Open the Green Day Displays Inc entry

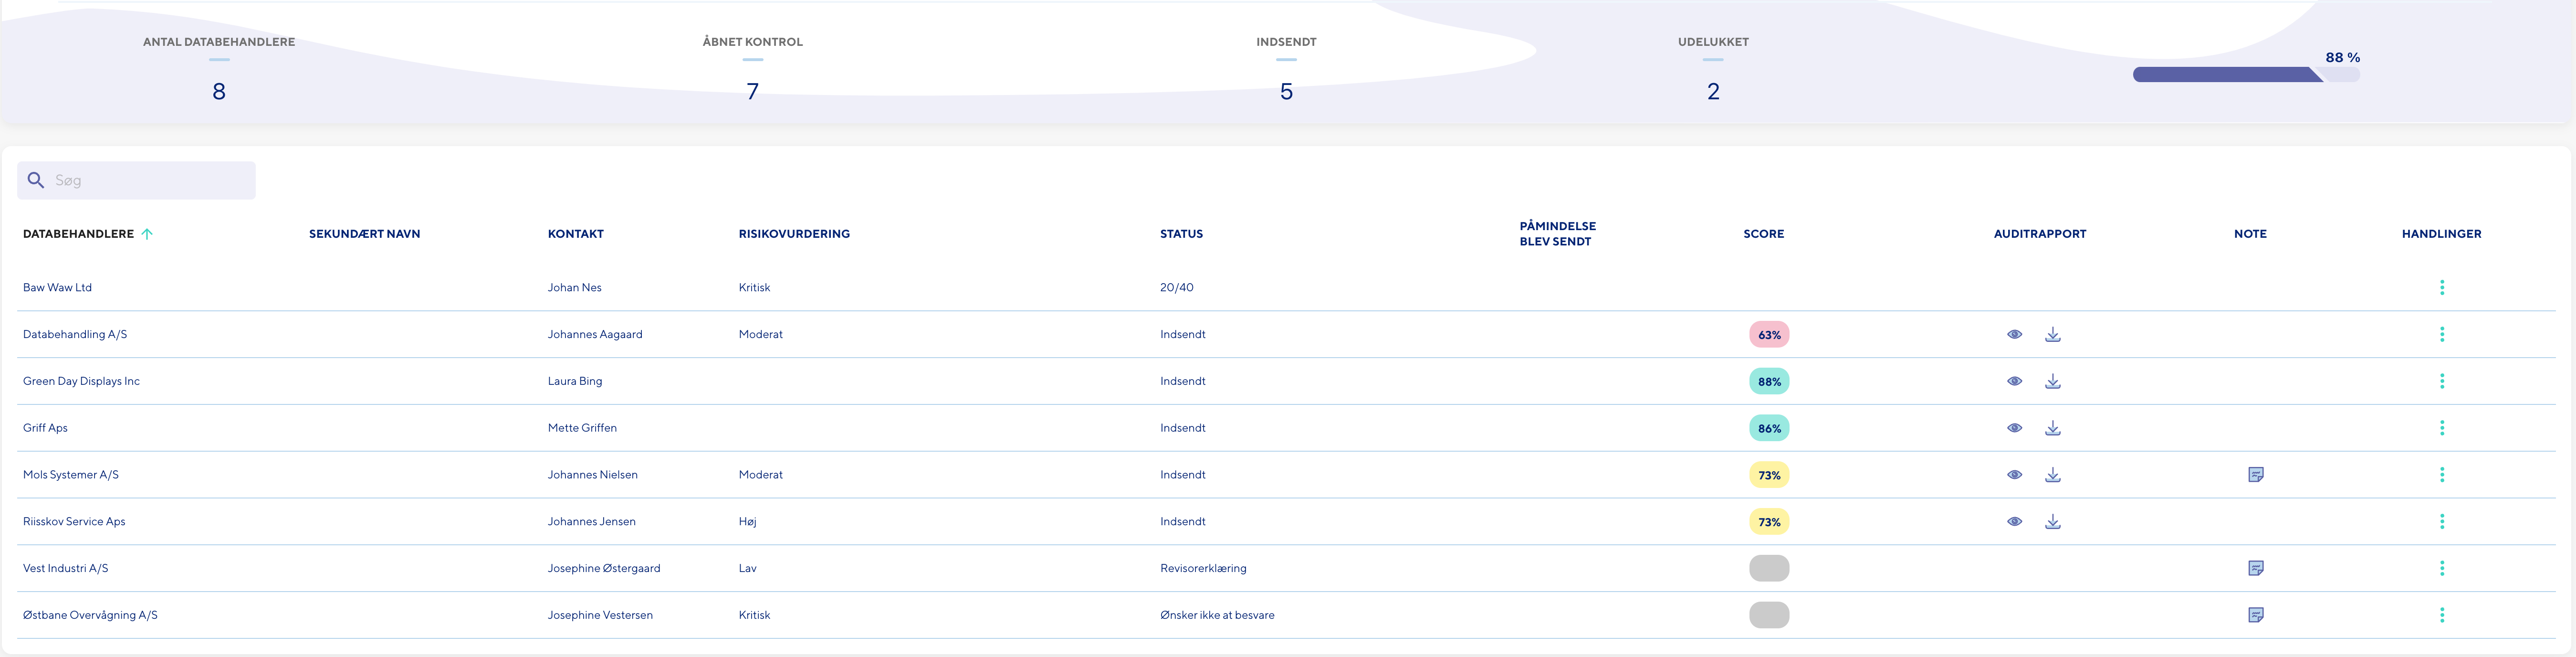81,381
